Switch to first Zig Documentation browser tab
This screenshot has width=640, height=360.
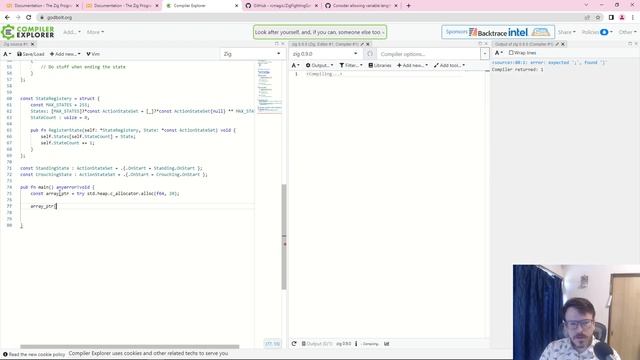tap(42, 6)
